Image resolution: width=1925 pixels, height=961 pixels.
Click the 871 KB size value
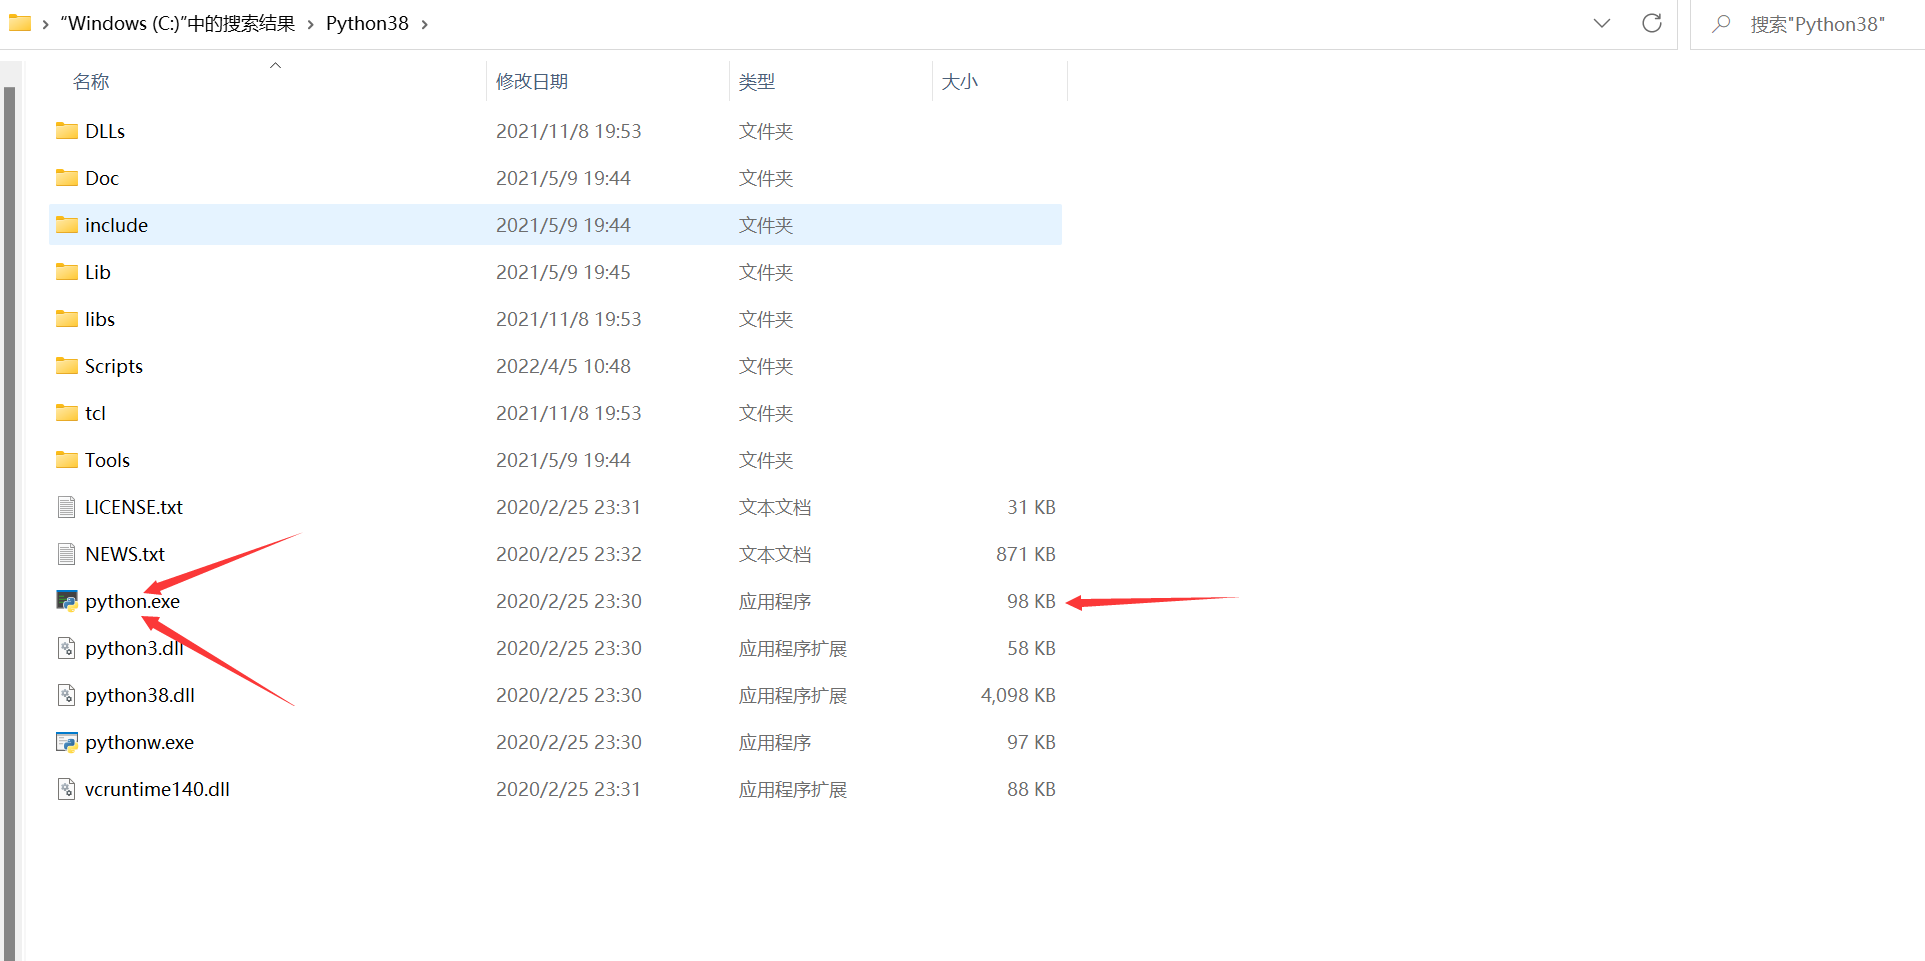(x=1026, y=554)
